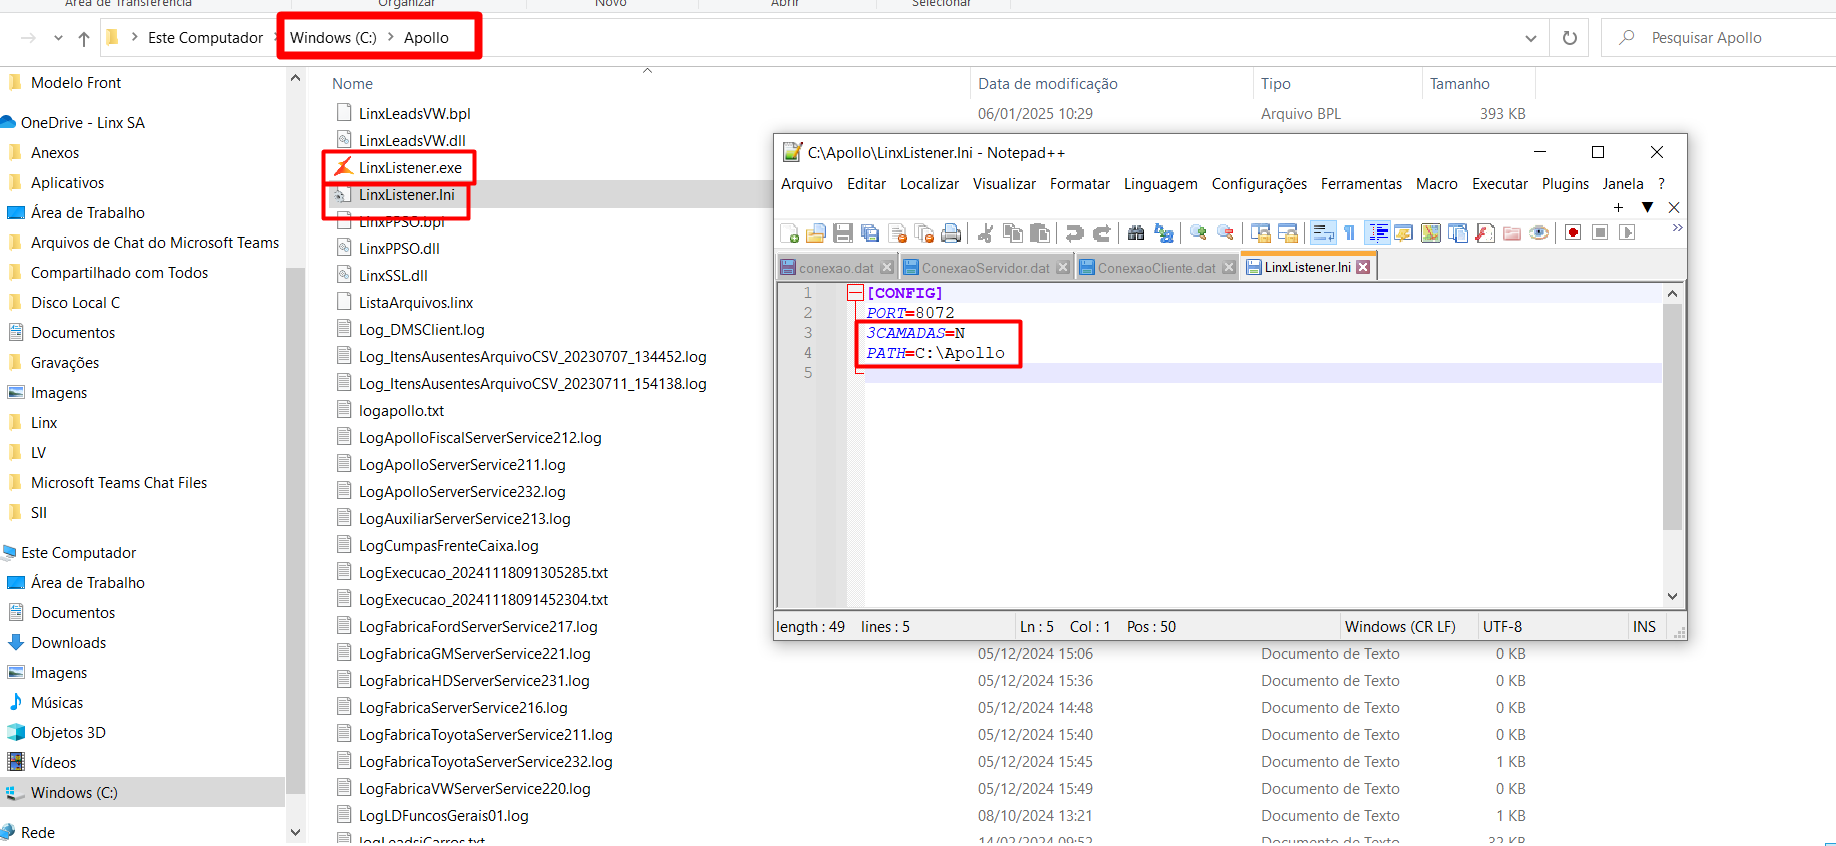The height and width of the screenshot is (846, 1836).
Task: Click the Apollo breadcrumb in address bar
Action: 426,38
